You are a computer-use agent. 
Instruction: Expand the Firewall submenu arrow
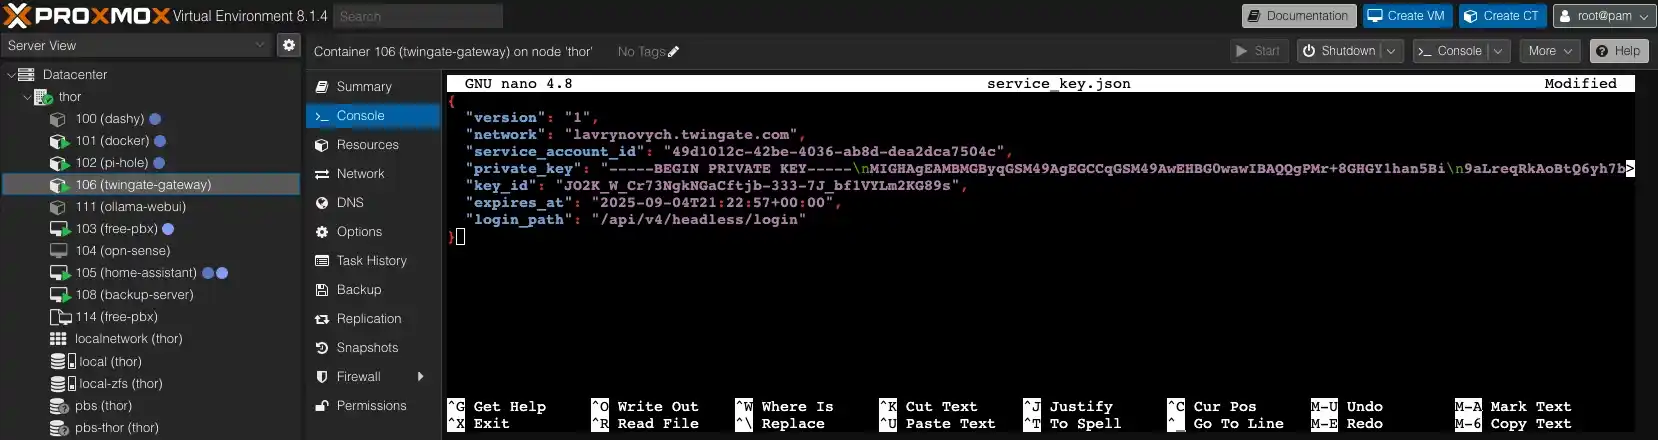click(x=420, y=377)
